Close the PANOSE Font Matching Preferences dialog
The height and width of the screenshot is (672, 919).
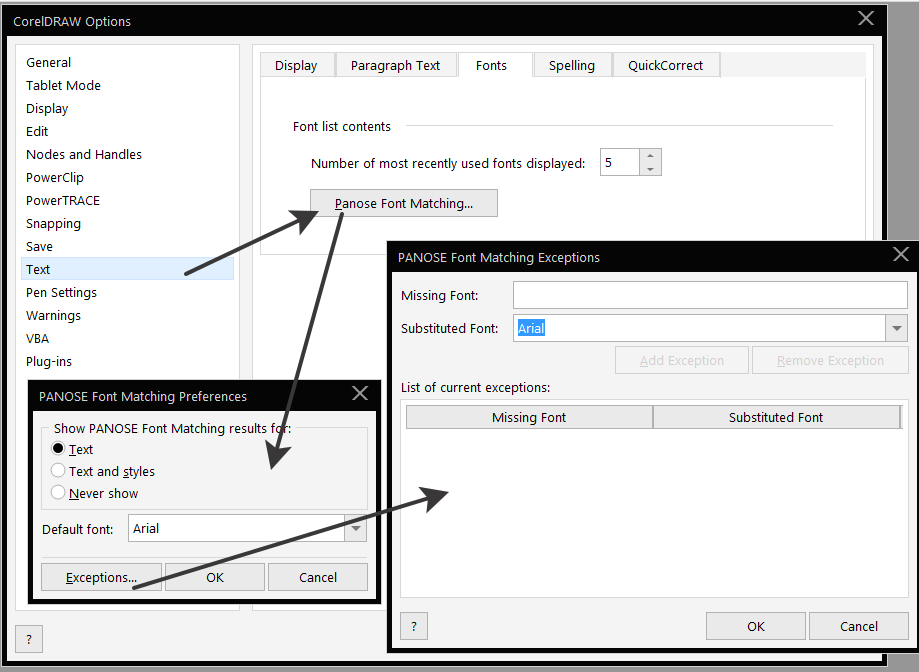pos(360,394)
